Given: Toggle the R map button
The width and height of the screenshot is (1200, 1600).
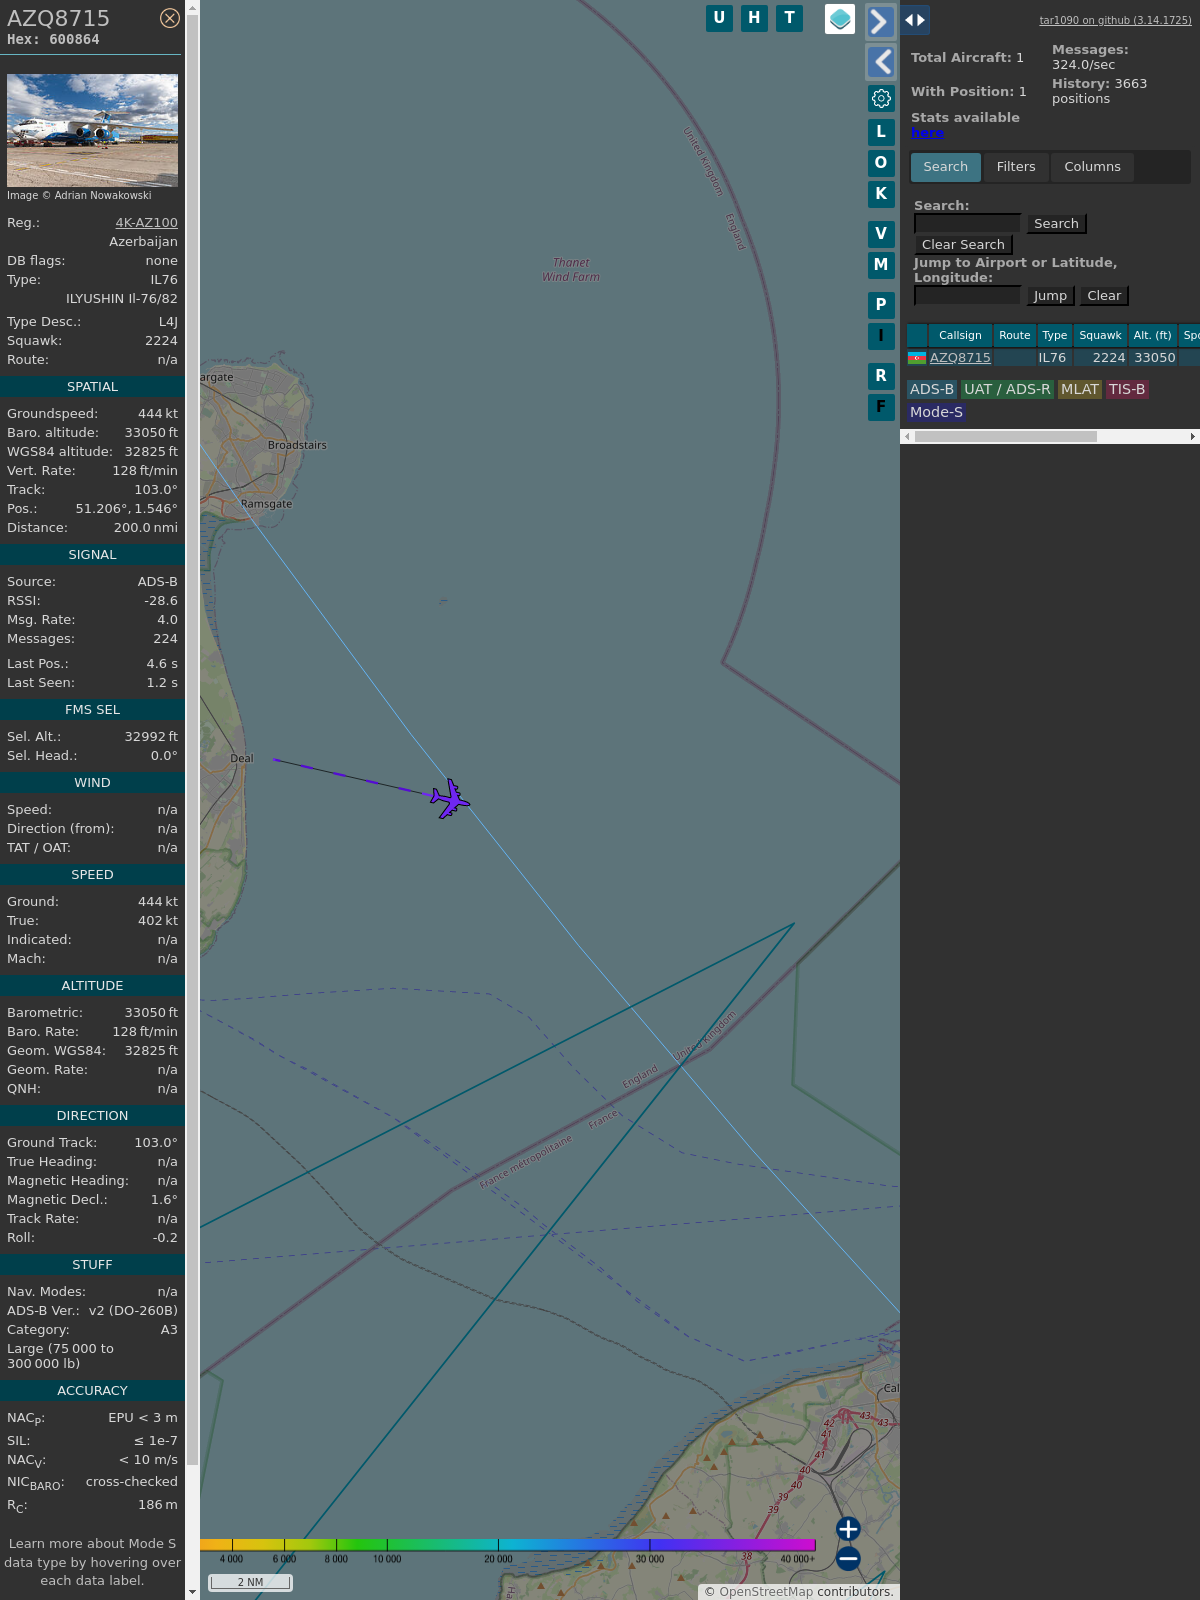Looking at the screenshot, I should point(881,376).
